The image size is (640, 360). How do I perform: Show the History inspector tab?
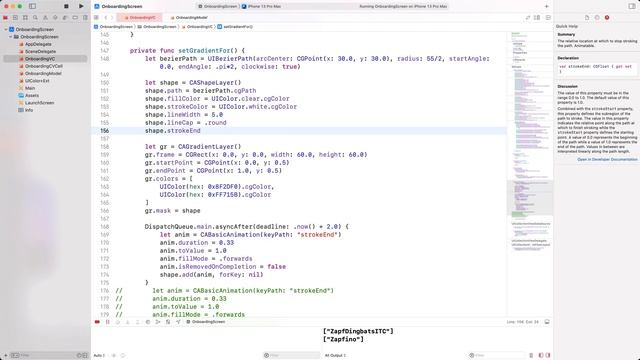click(597, 18)
